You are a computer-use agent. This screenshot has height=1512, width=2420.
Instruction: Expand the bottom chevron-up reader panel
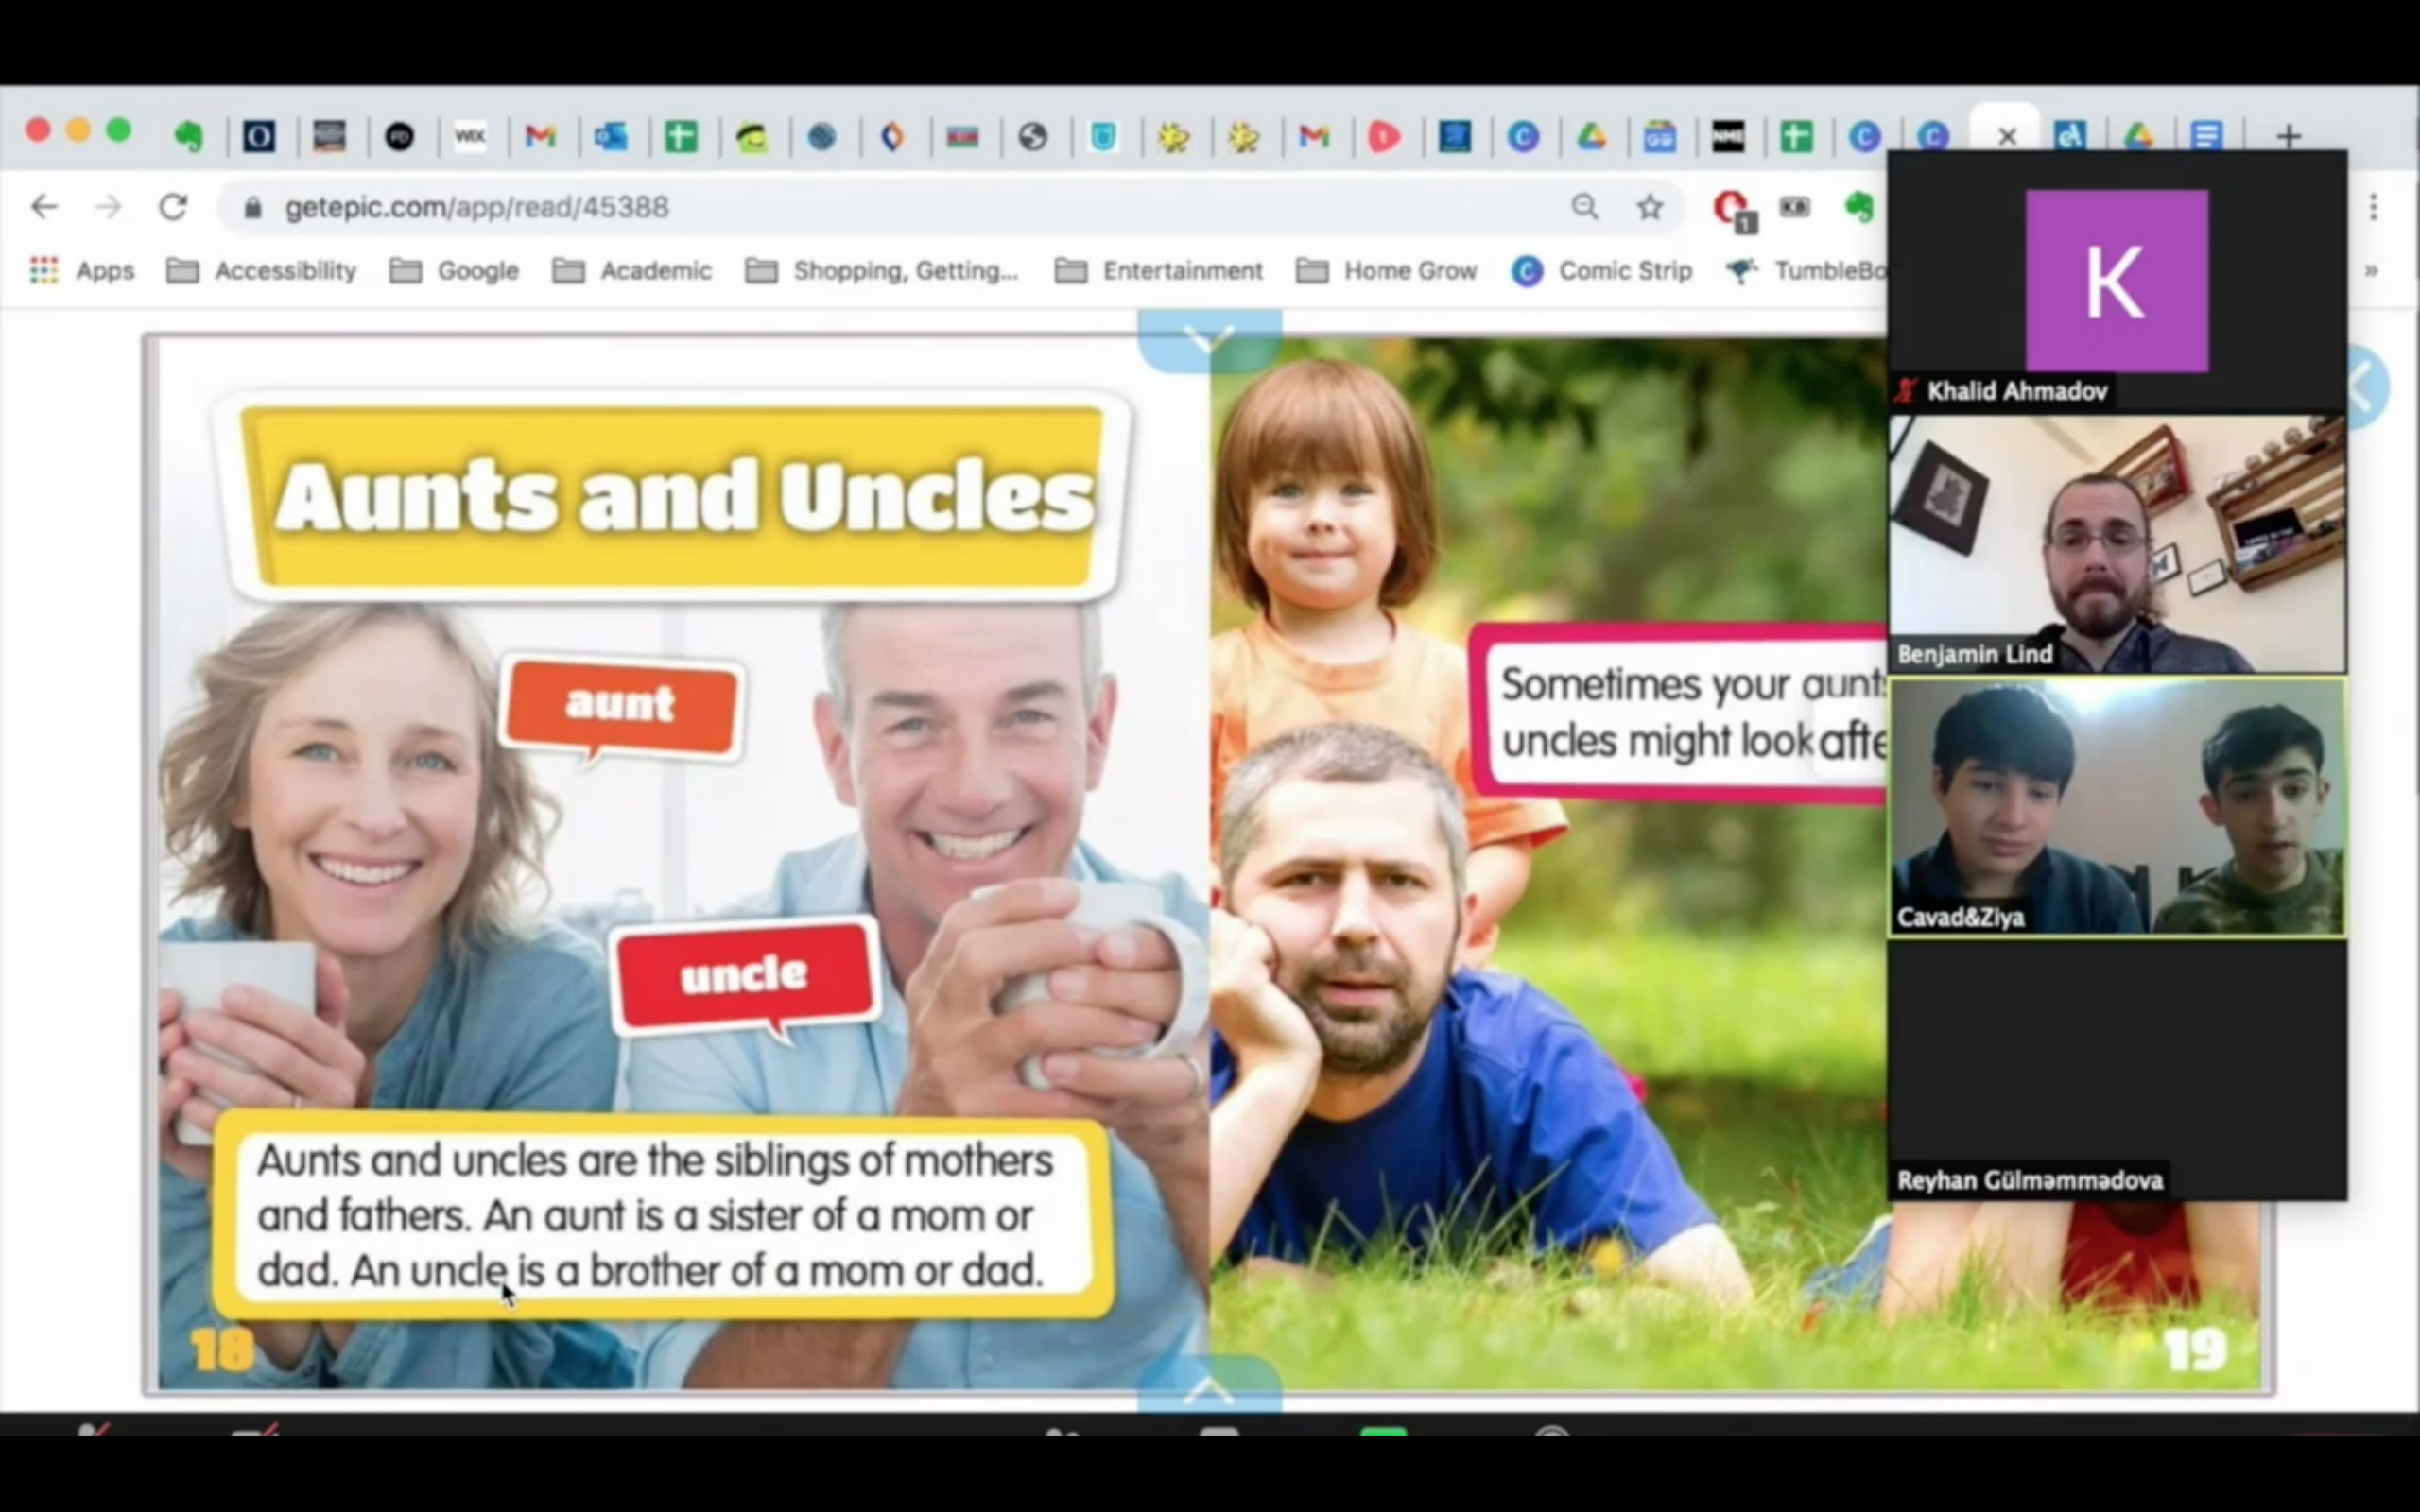tap(1209, 1388)
